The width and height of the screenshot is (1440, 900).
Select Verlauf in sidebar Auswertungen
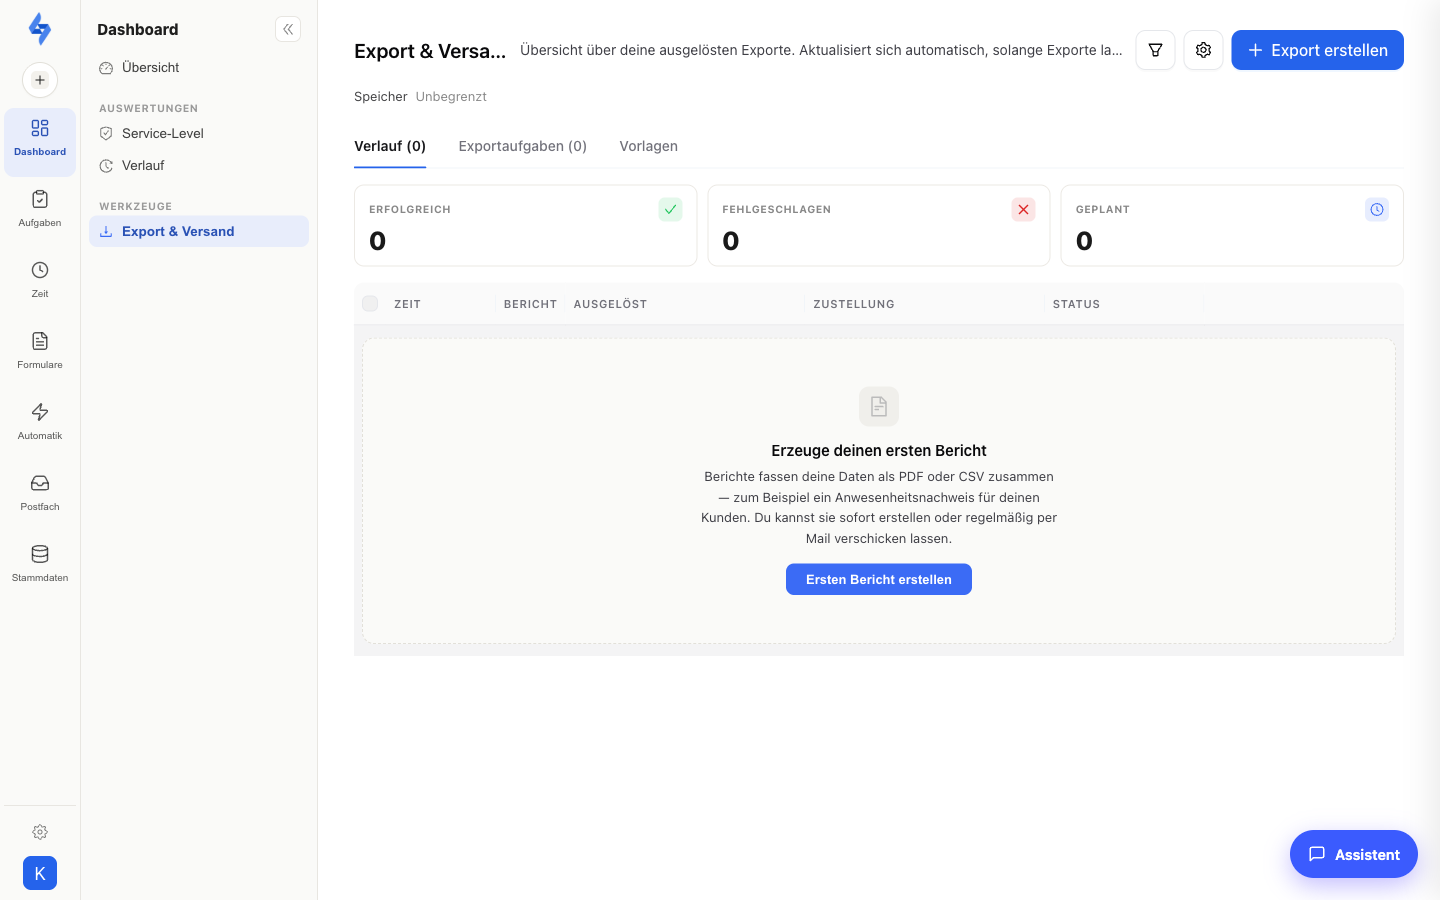click(199, 165)
